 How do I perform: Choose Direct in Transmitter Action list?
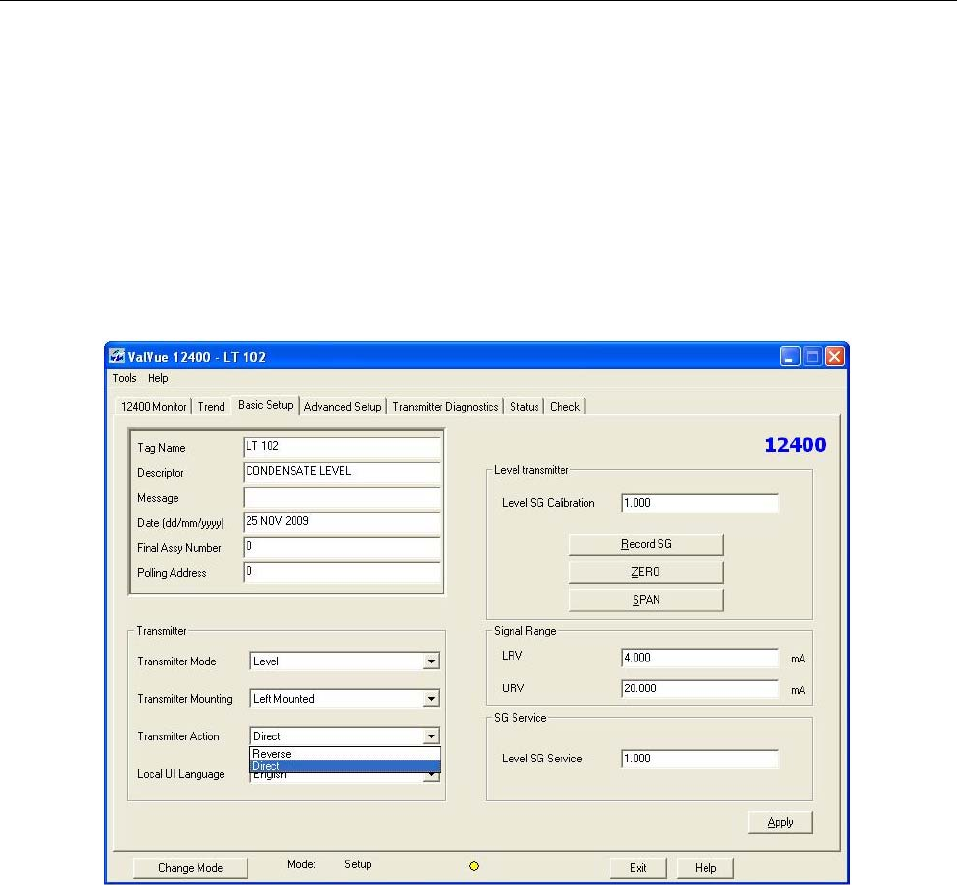tap(345, 765)
